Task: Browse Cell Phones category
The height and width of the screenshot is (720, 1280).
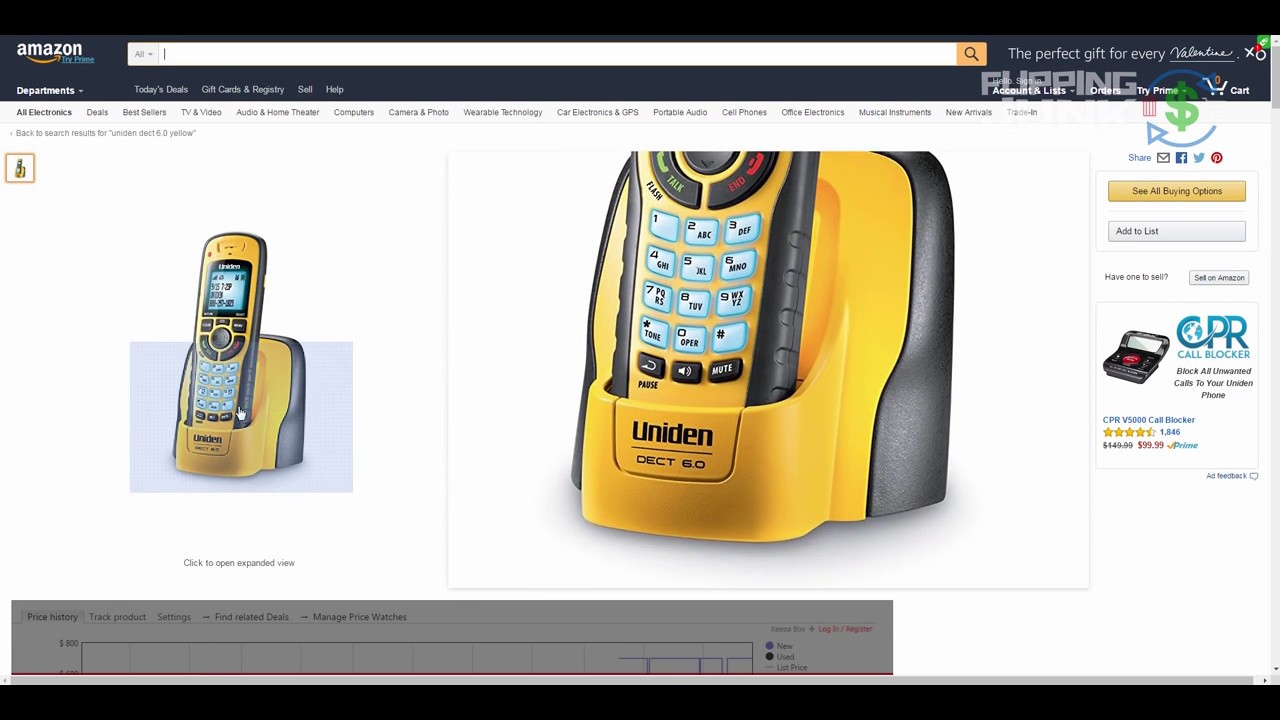Action: 745,112
